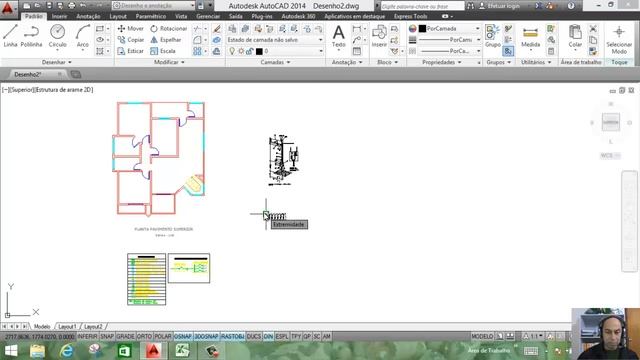Click the WCS coordinate system label
The width and height of the screenshot is (640, 360).
610,156
